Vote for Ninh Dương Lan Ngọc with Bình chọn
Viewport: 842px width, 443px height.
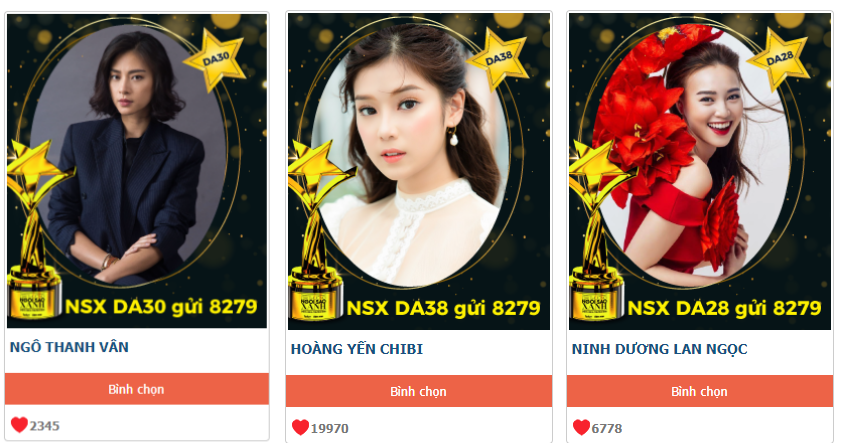tap(700, 391)
